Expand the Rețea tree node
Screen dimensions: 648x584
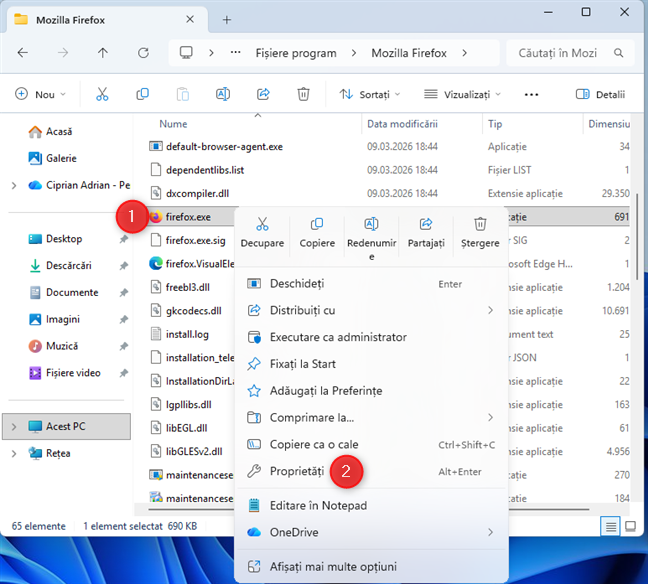(14, 453)
